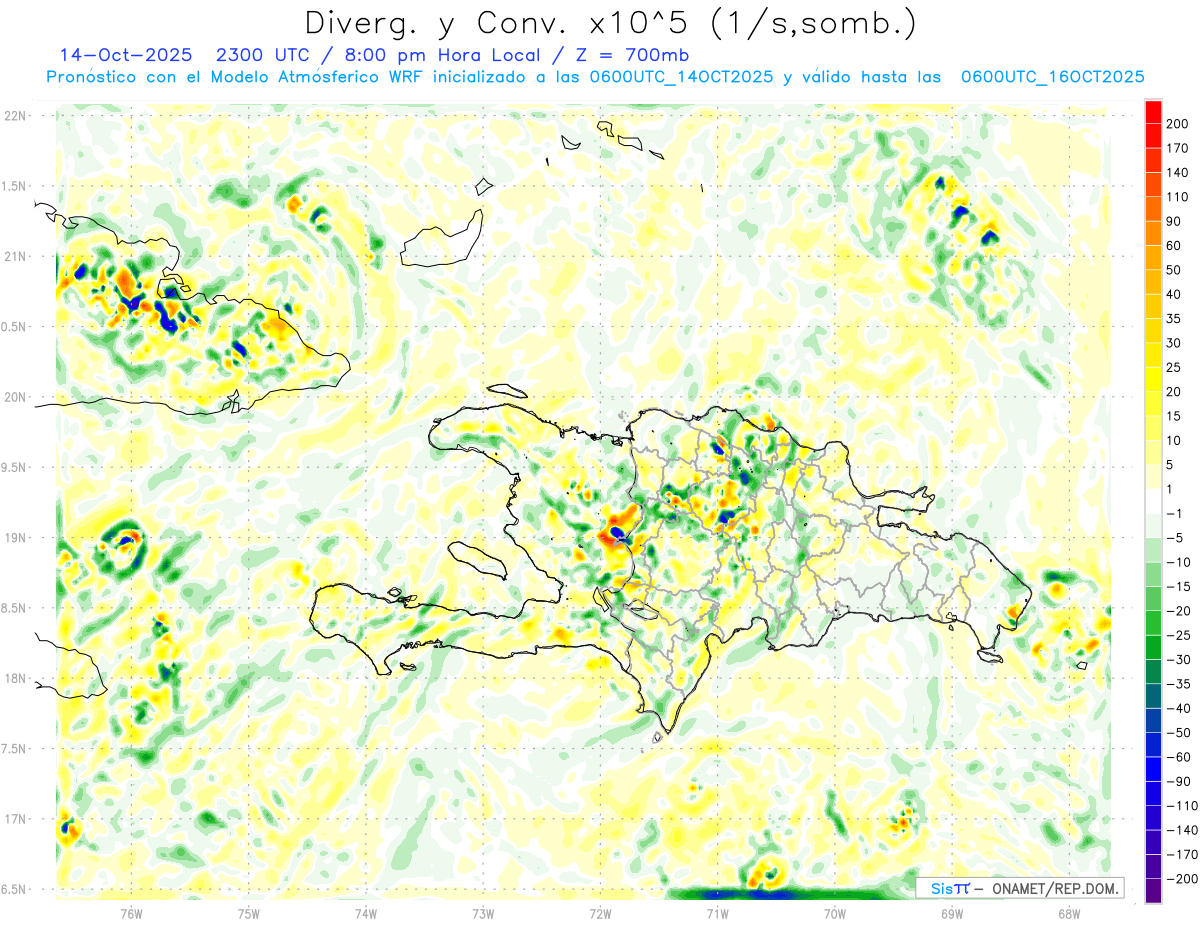Click the blue convergence core near 72W 19N

point(621,535)
